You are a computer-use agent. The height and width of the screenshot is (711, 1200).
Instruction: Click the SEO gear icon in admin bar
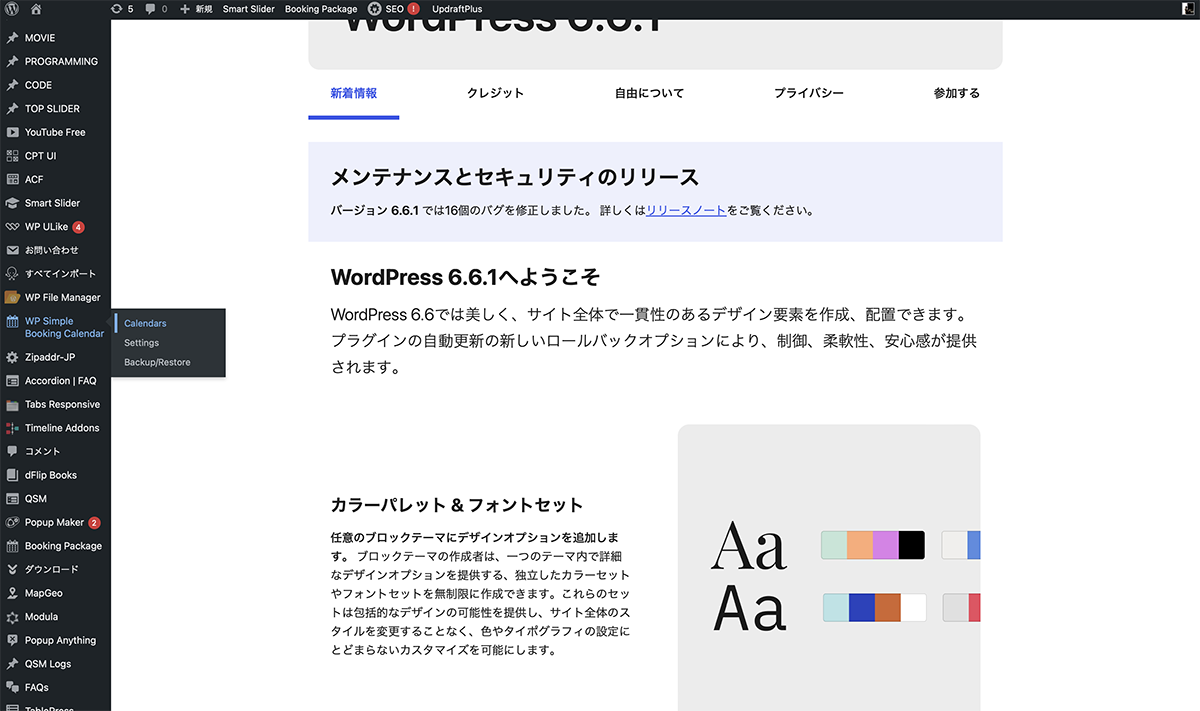click(x=374, y=9)
